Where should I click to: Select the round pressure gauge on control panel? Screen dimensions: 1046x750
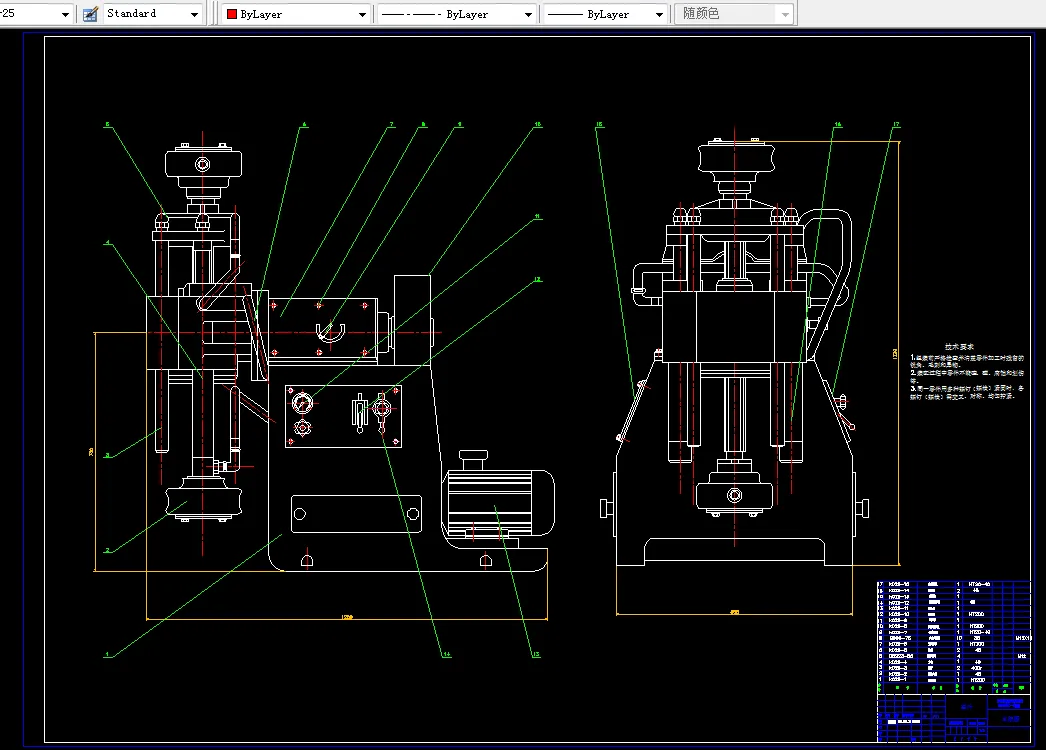(x=301, y=404)
